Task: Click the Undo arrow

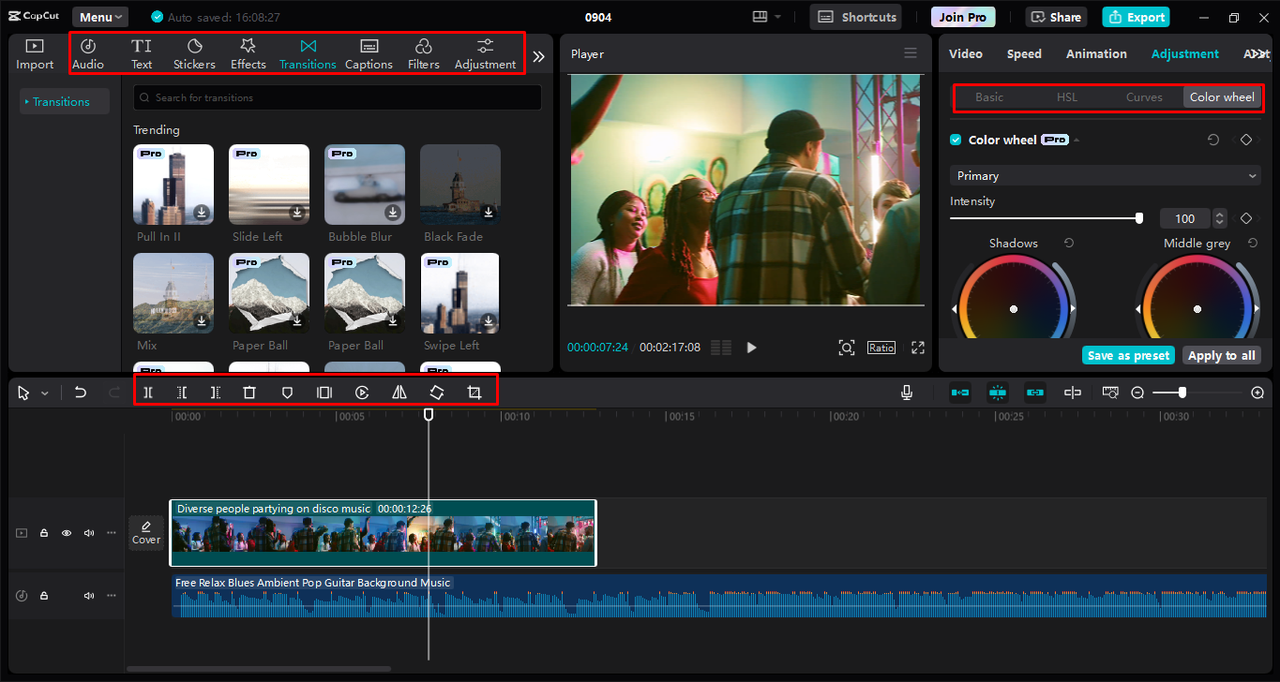Action: (81, 393)
